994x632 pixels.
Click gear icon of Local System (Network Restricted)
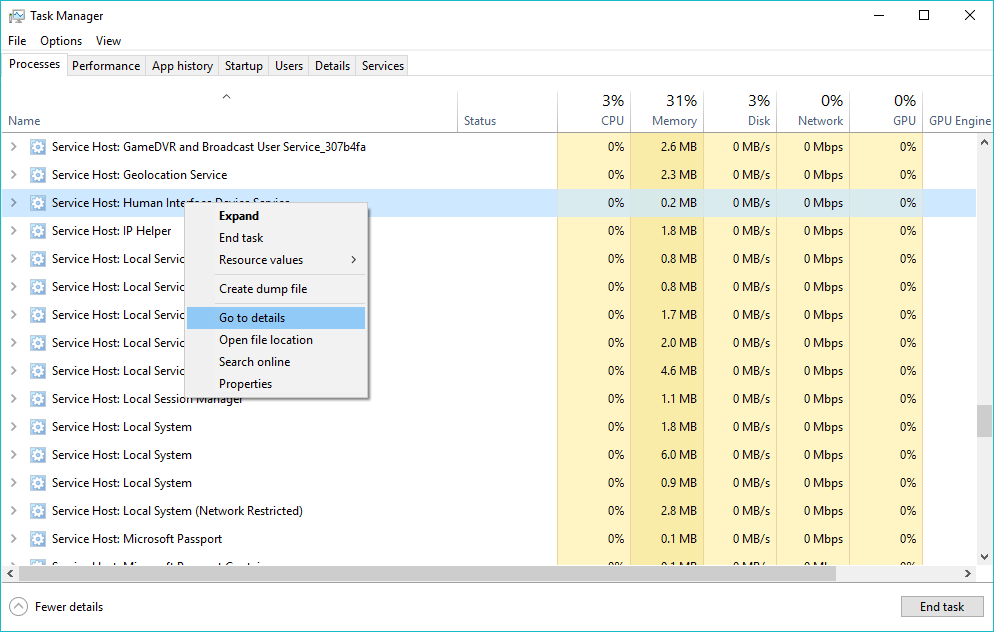(x=38, y=511)
